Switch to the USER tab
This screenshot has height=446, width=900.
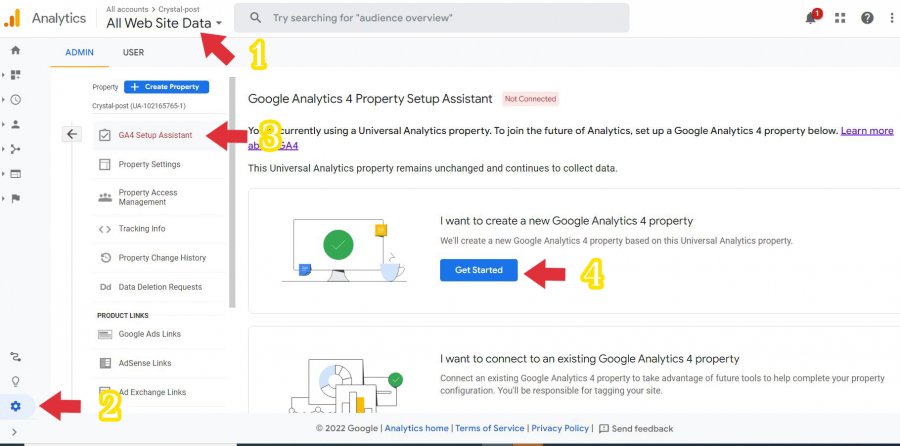tap(133, 52)
